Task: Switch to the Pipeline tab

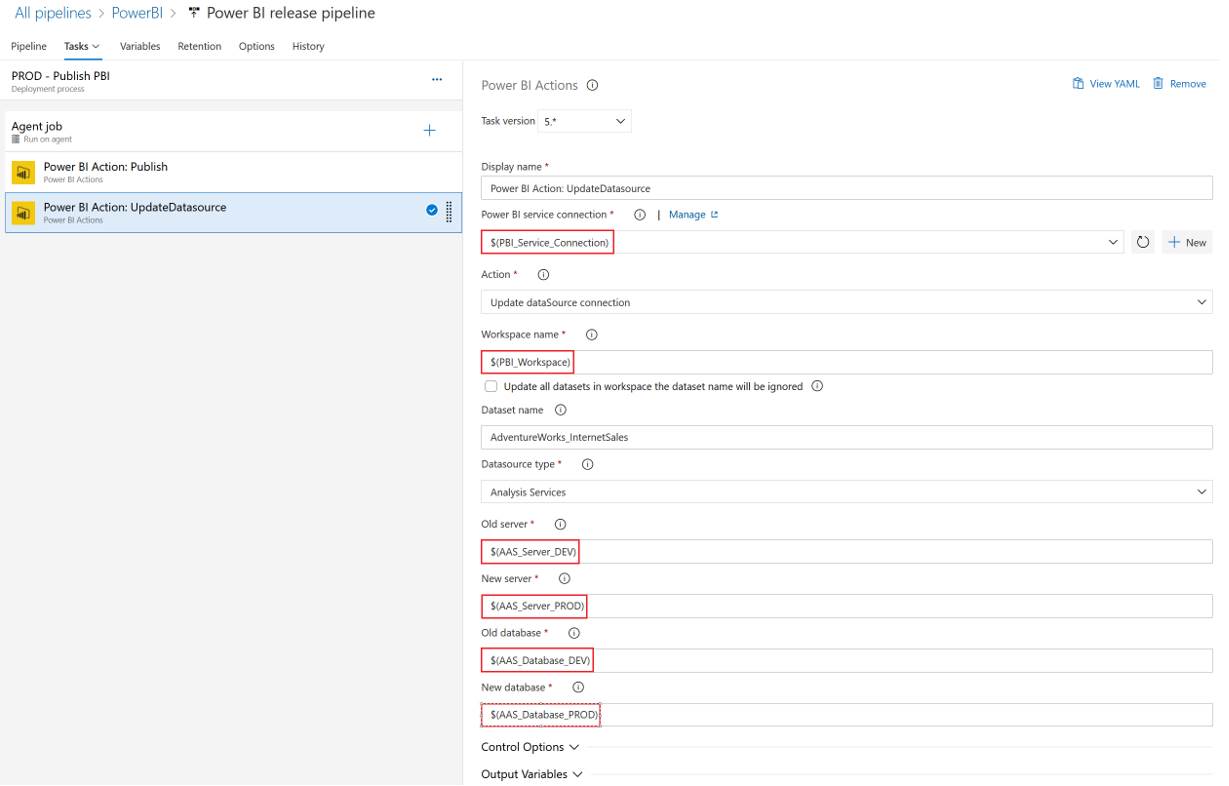Action: point(29,46)
